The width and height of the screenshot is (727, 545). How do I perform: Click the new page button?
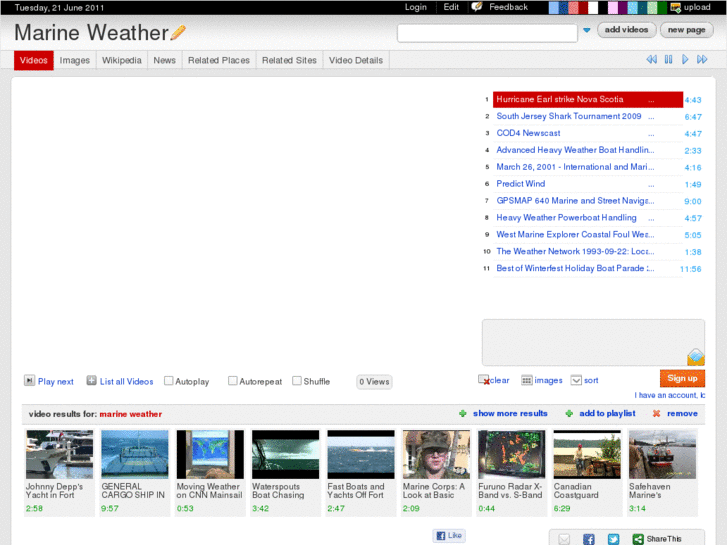pos(687,30)
